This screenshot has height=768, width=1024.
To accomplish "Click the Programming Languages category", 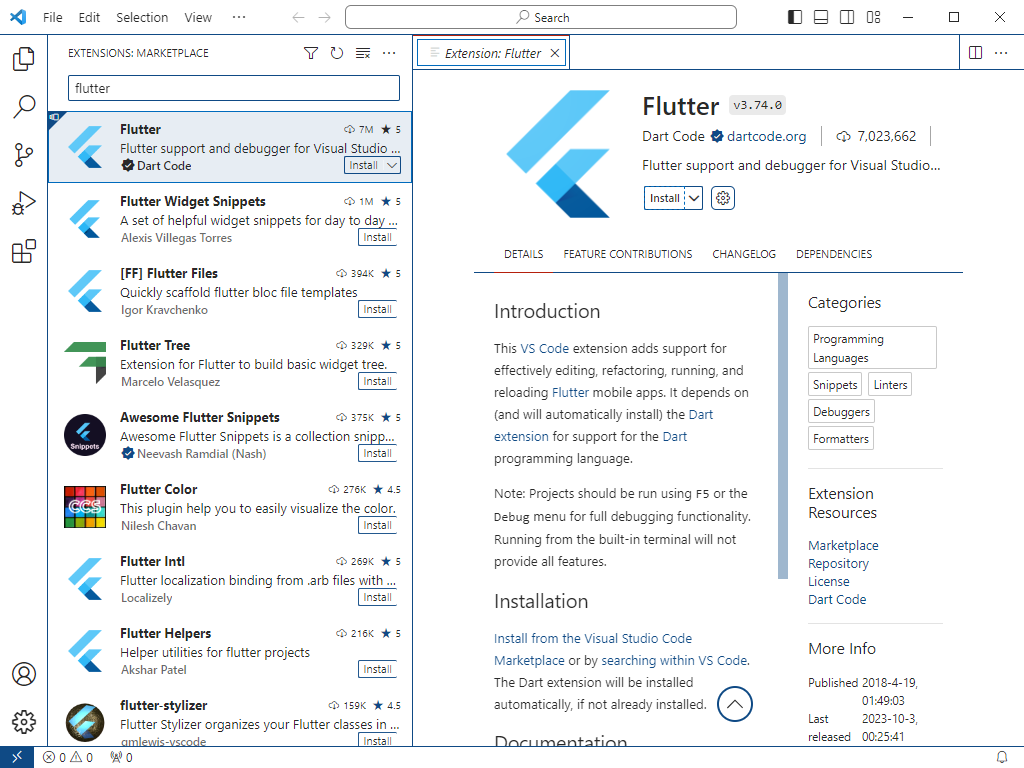I will pos(872,347).
